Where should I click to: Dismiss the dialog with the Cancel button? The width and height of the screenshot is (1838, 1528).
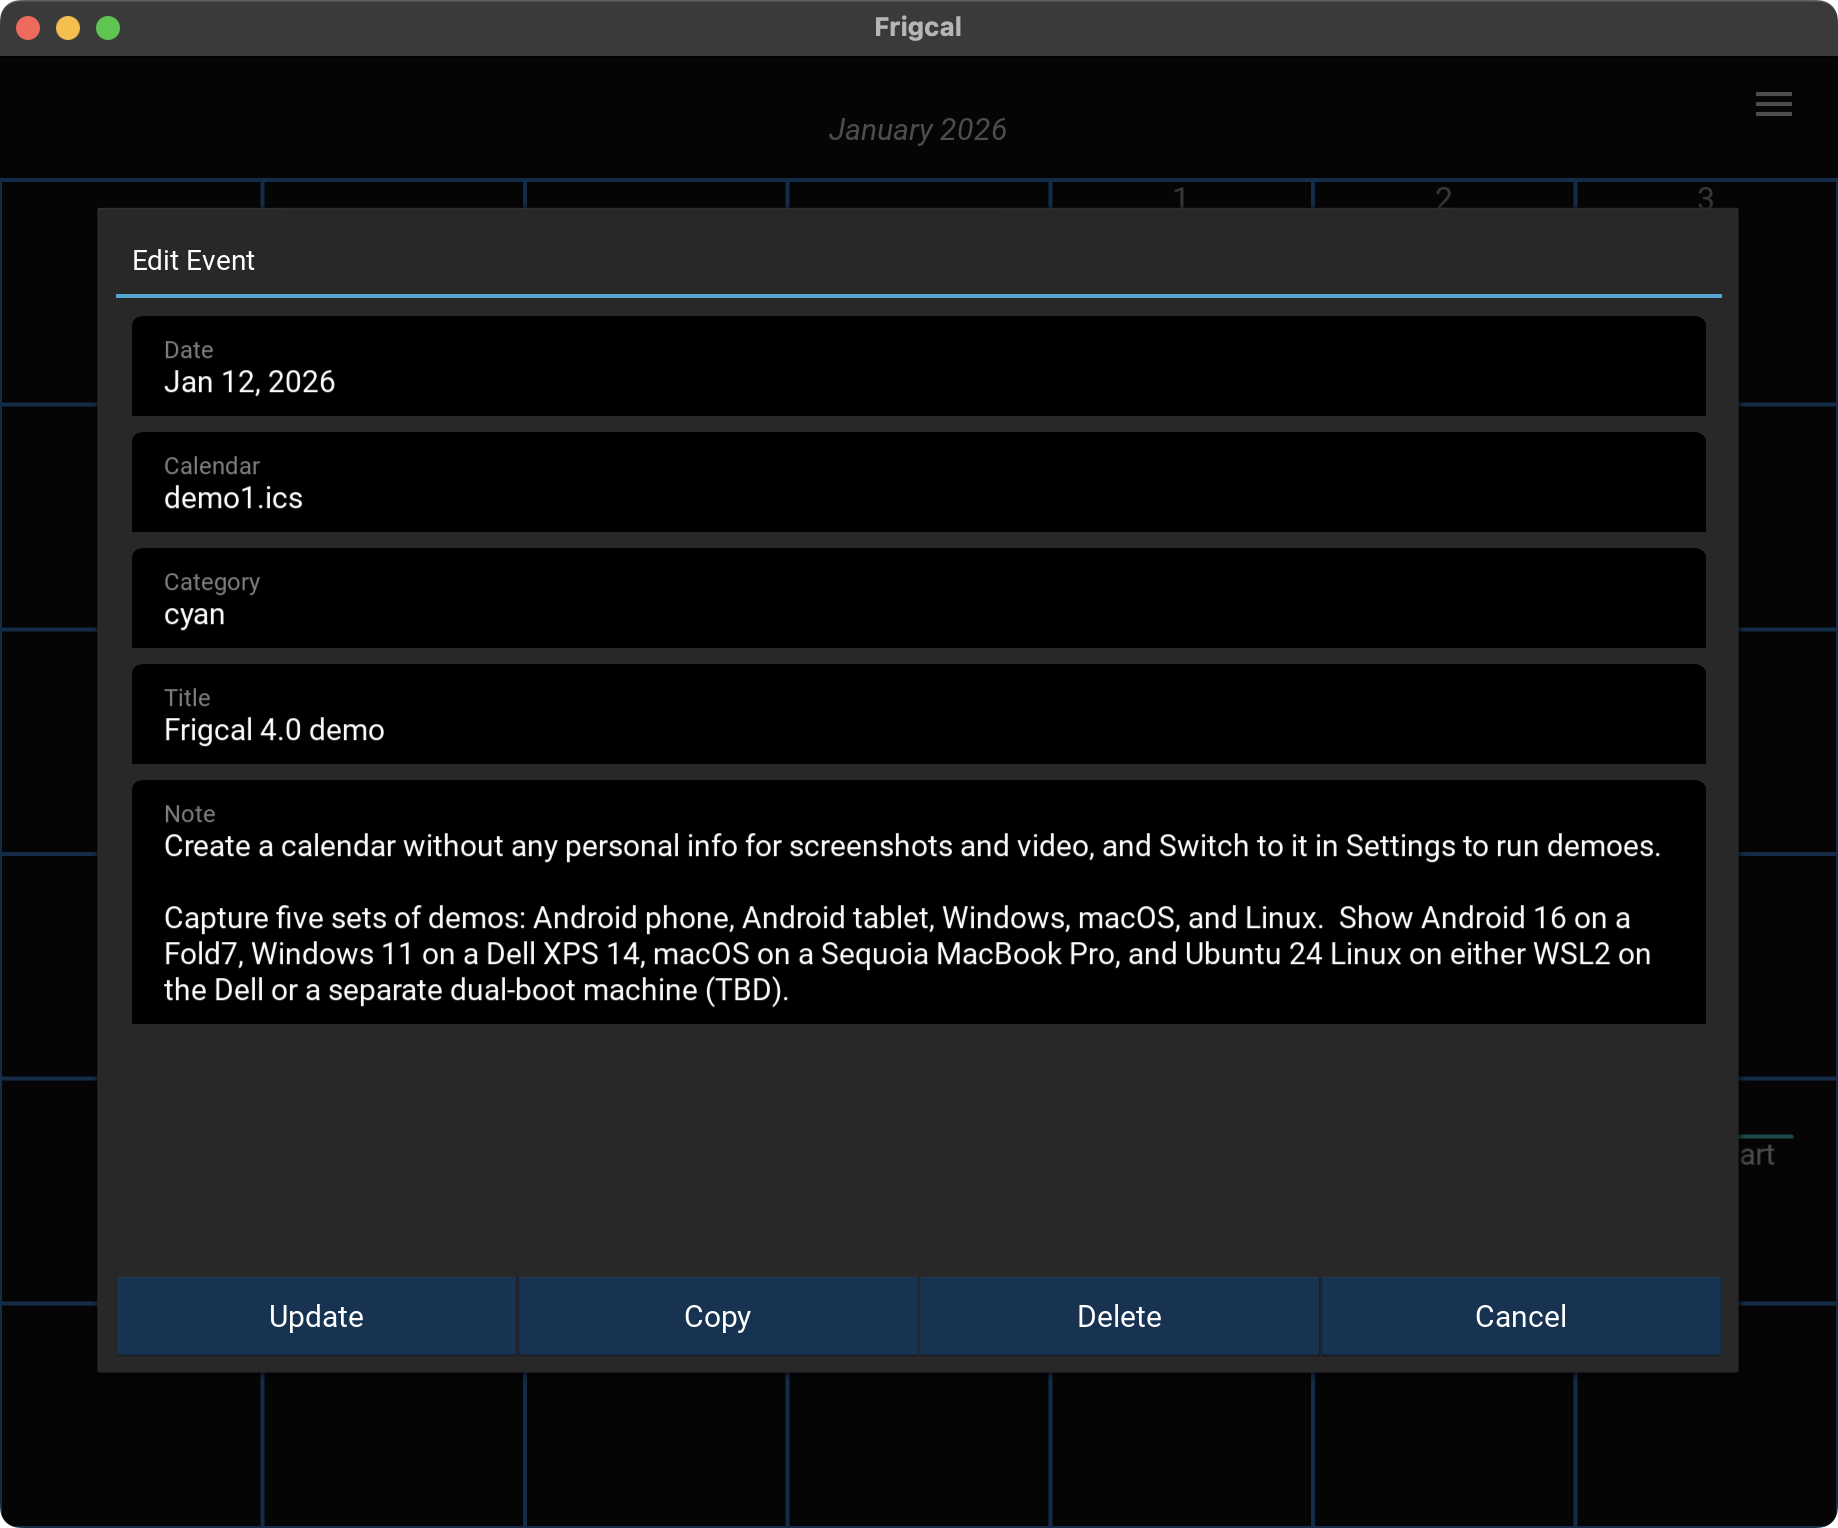[x=1520, y=1316]
